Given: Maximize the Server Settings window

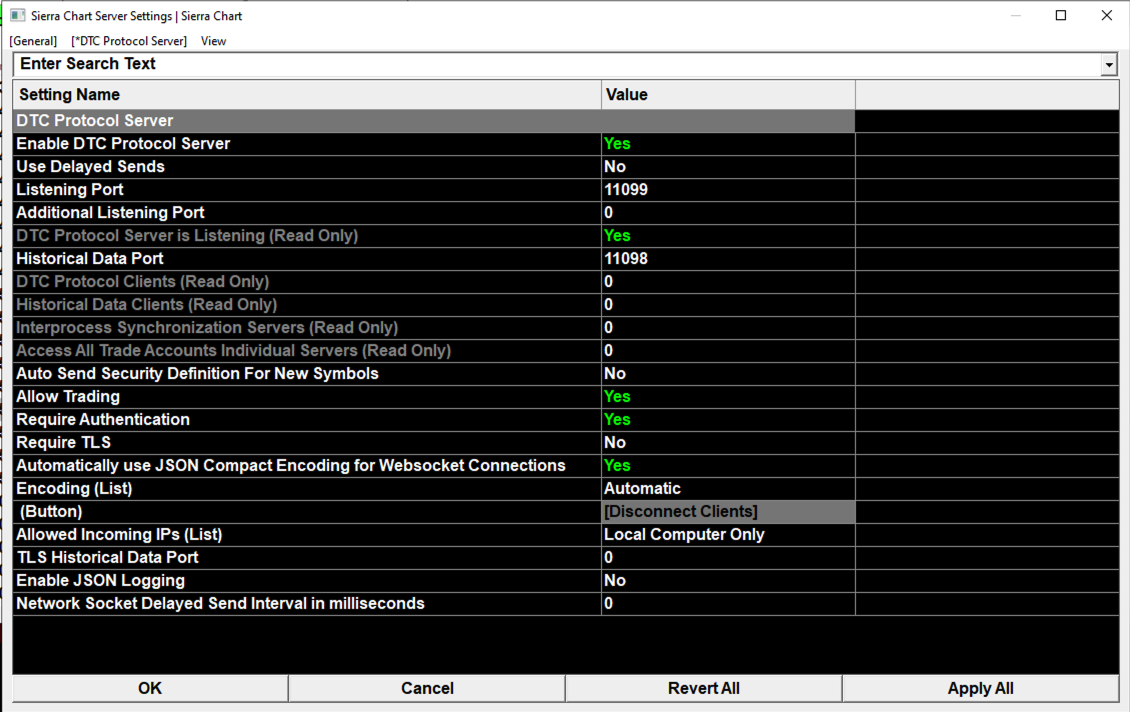Looking at the screenshot, I should tap(1061, 15).
